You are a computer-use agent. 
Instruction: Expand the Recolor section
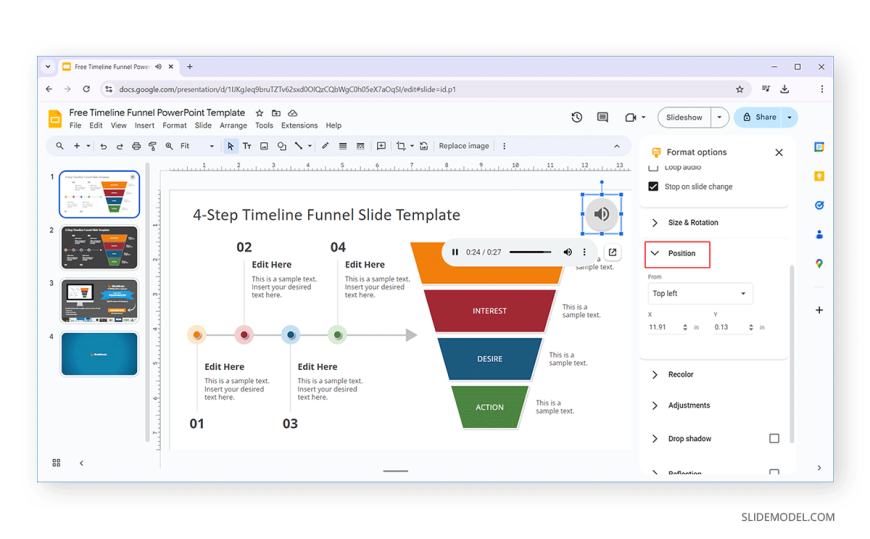point(655,375)
